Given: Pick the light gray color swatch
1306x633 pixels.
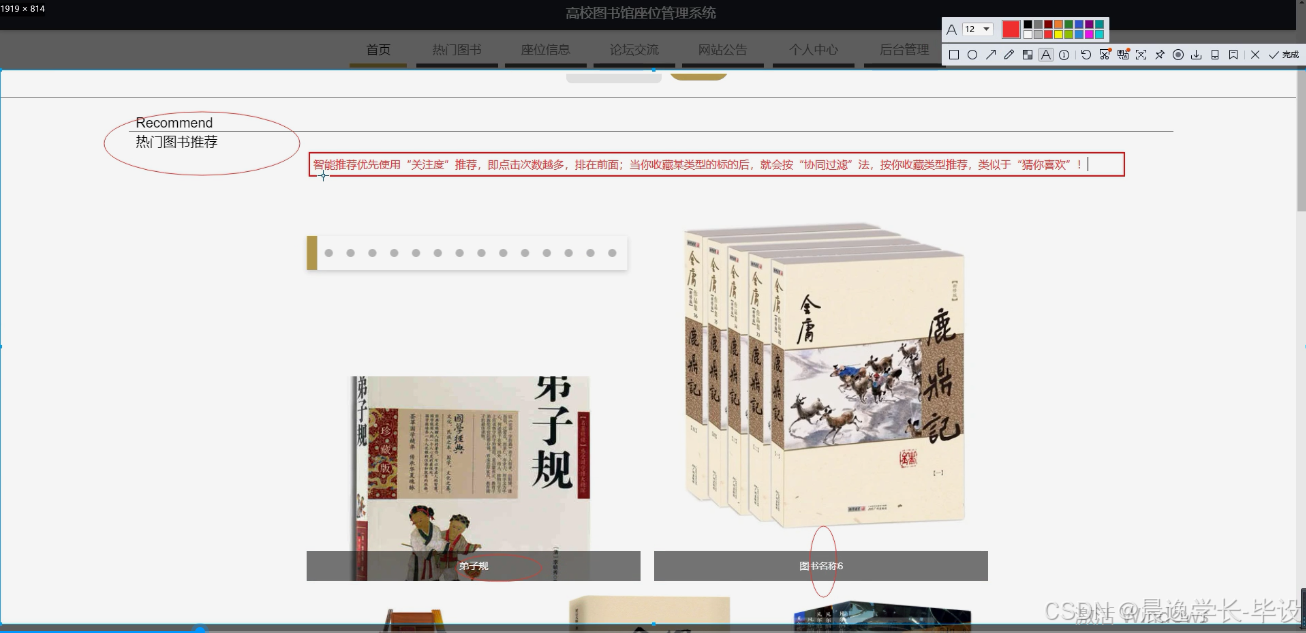Looking at the screenshot, I should (1038, 34).
